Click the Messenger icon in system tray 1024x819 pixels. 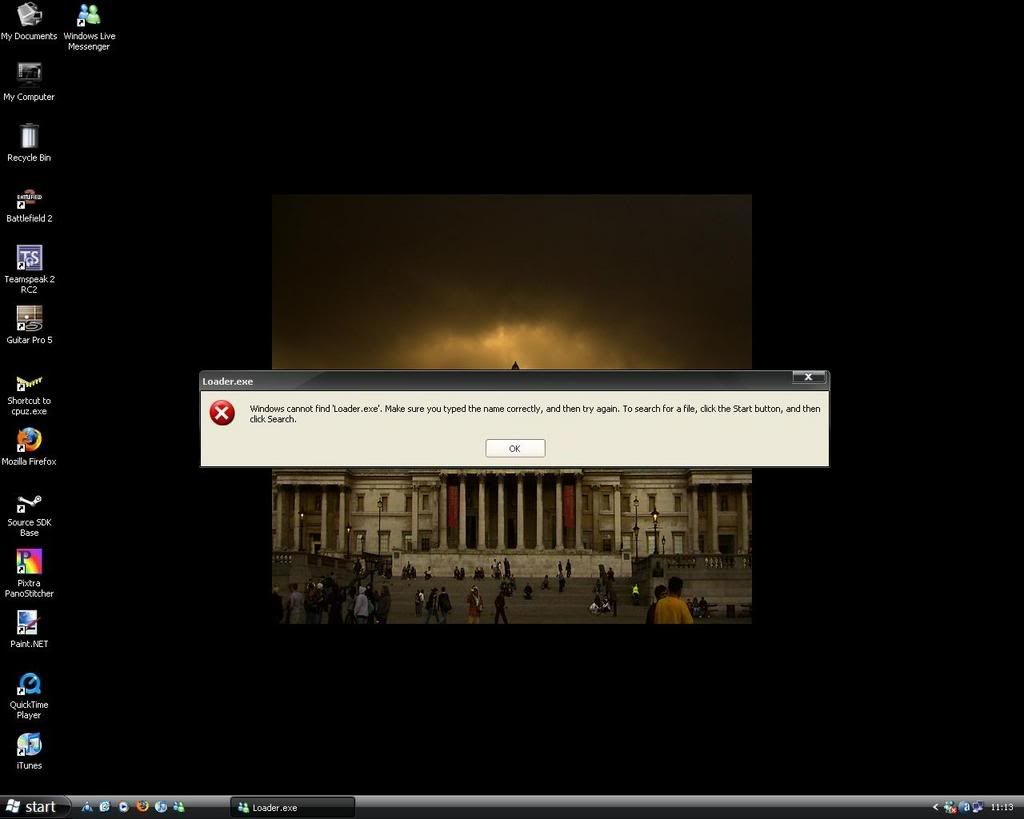(x=949, y=807)
